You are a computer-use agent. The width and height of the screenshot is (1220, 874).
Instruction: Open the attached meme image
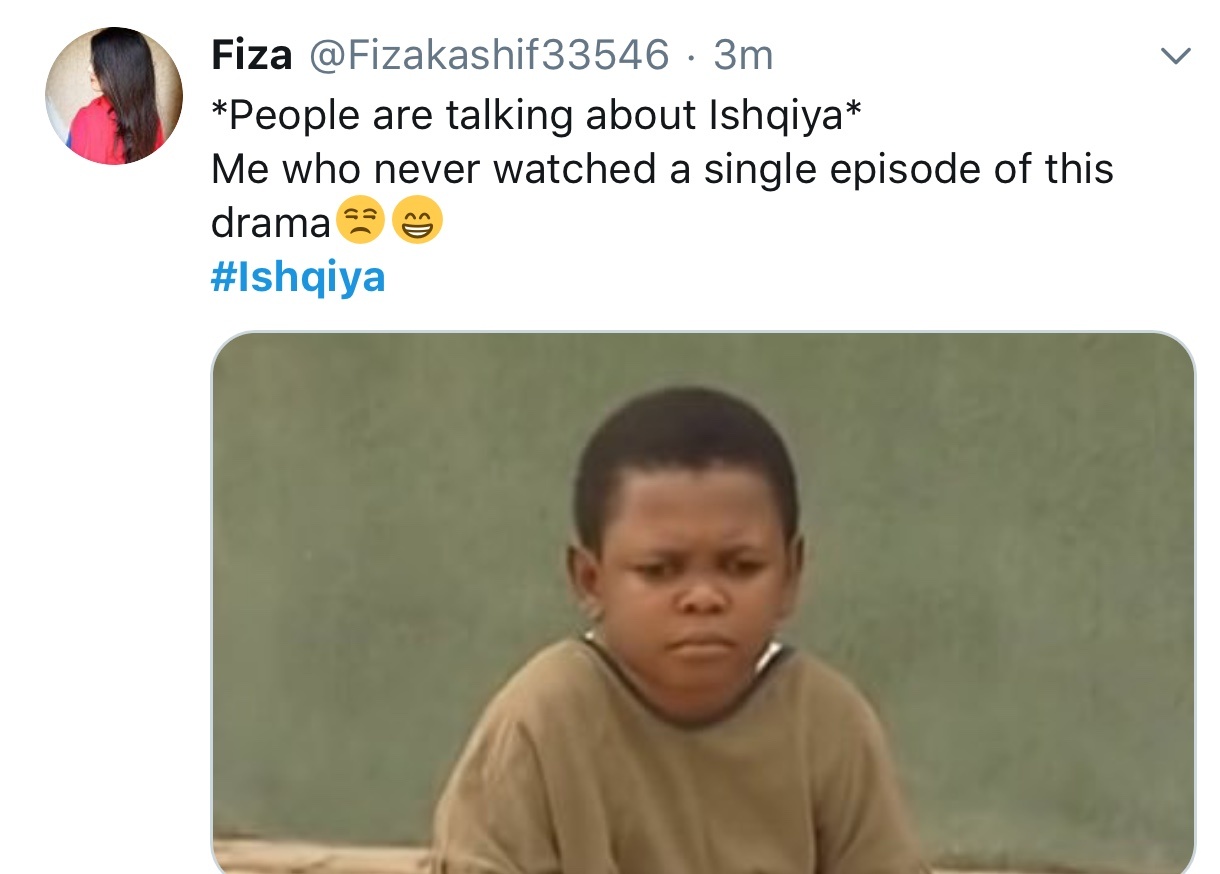point(703,602)
